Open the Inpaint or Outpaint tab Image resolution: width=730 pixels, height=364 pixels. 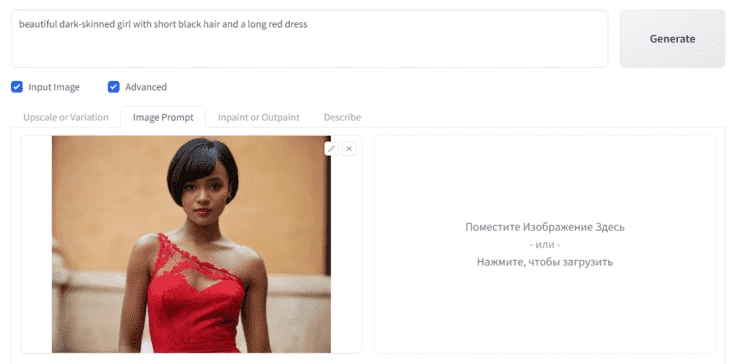(x=258, y=117)
